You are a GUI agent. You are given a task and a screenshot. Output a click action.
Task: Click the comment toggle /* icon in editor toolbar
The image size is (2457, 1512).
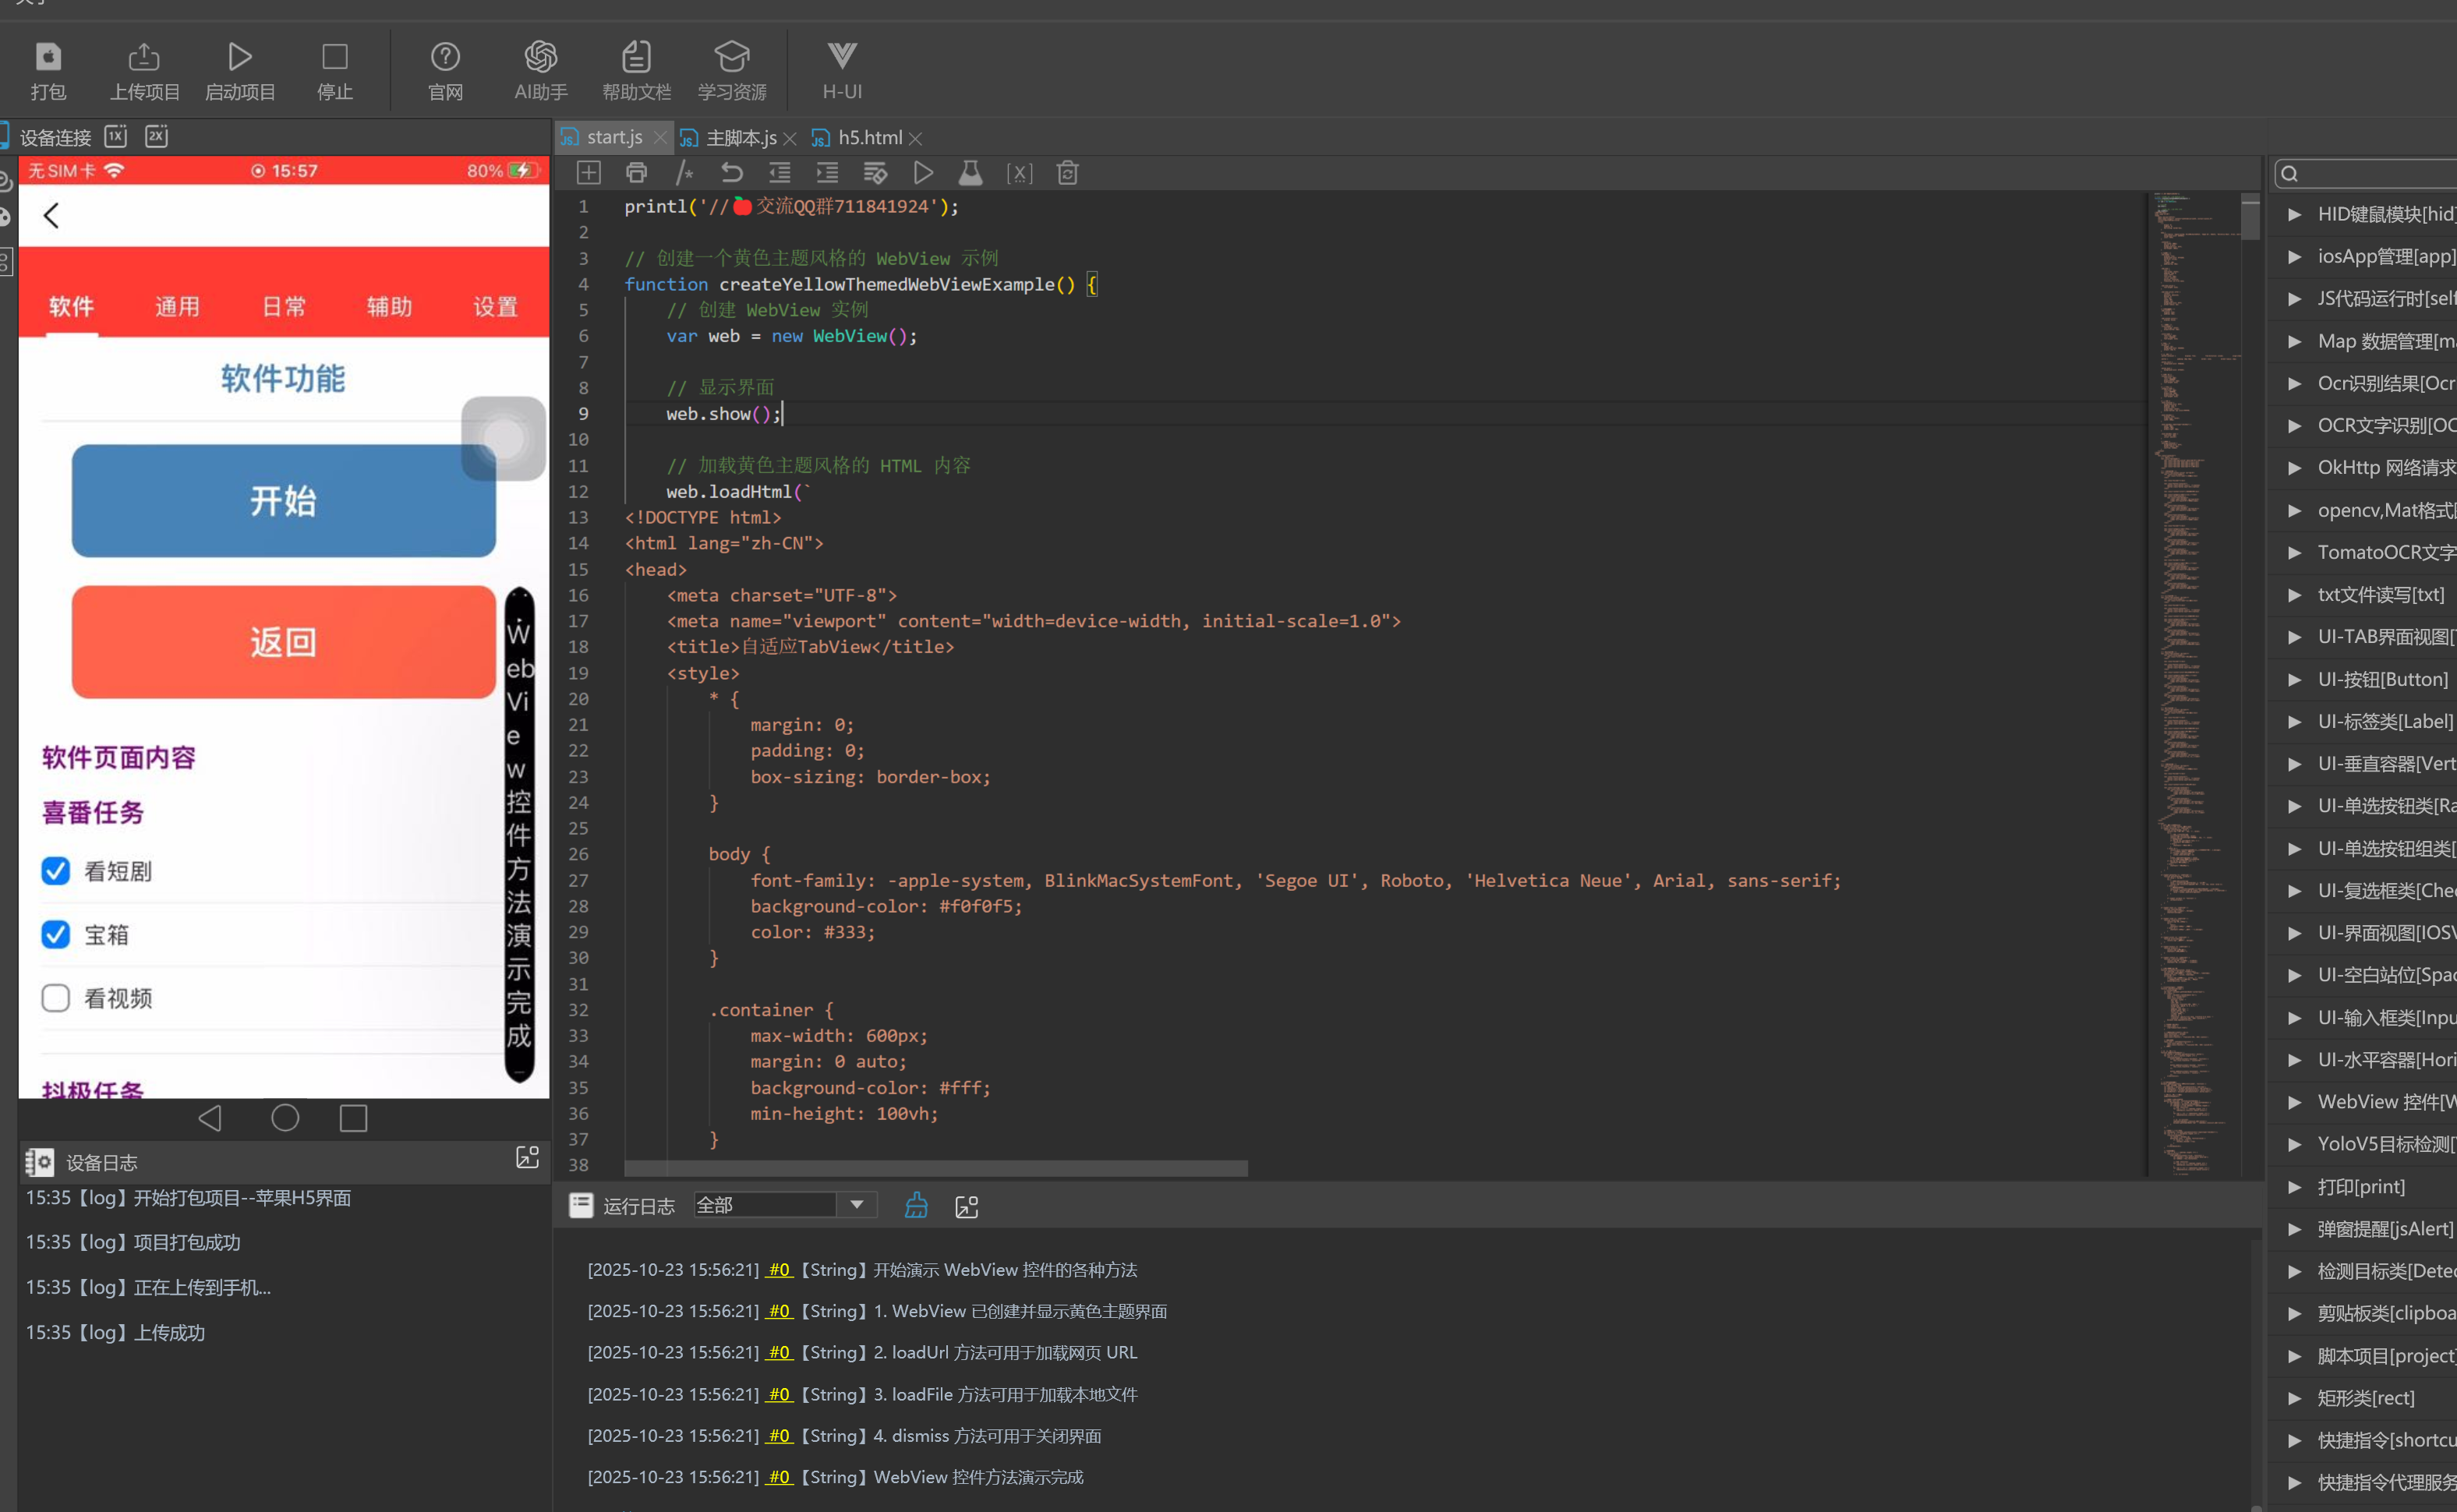[x=684, y=173]
